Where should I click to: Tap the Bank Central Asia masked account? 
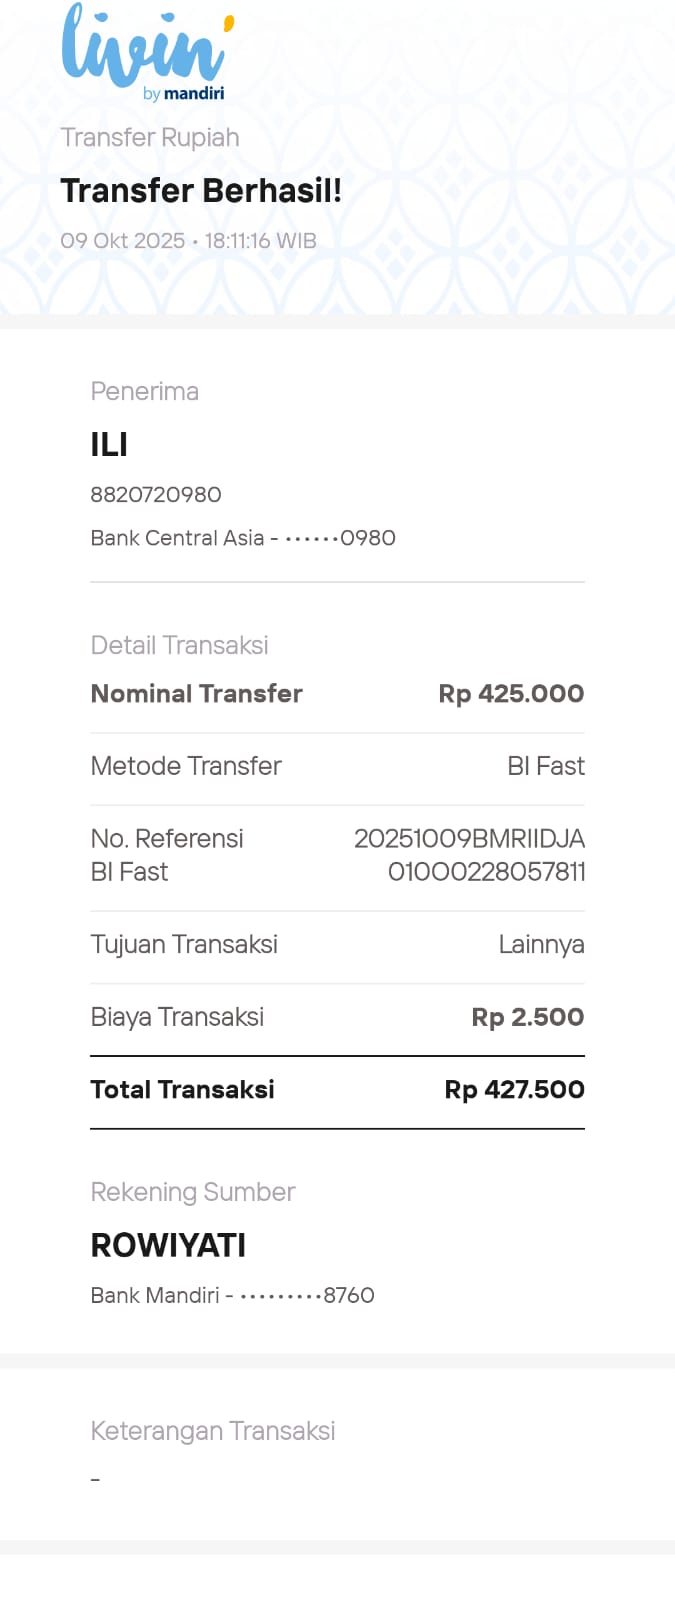tap(243, 538)
